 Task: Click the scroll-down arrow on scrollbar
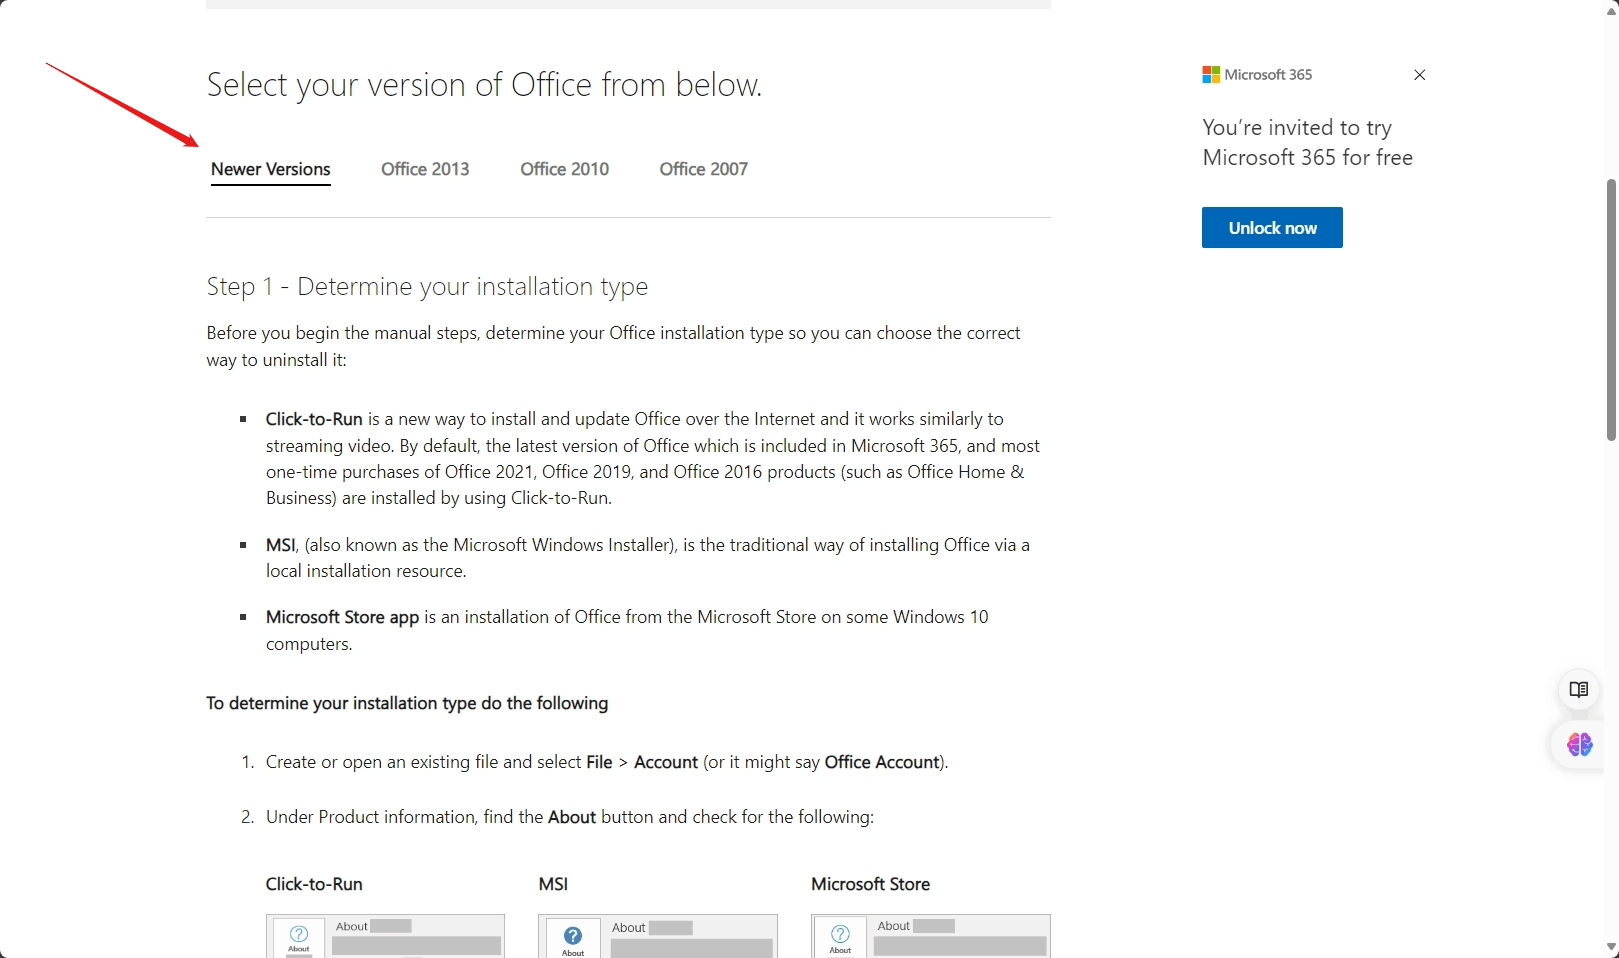click(x=1610, y=946)
